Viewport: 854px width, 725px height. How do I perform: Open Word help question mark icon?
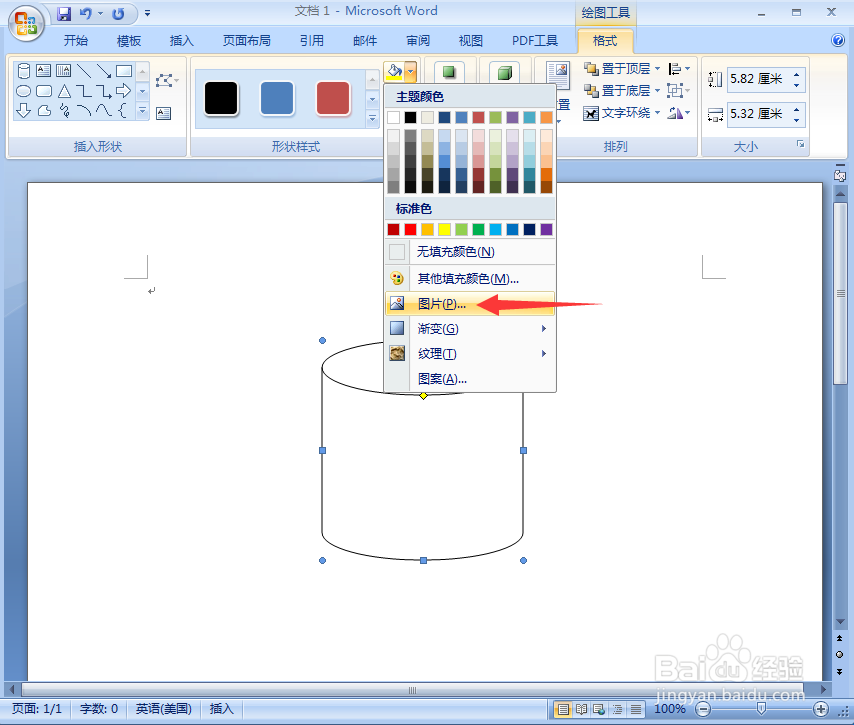838,40
